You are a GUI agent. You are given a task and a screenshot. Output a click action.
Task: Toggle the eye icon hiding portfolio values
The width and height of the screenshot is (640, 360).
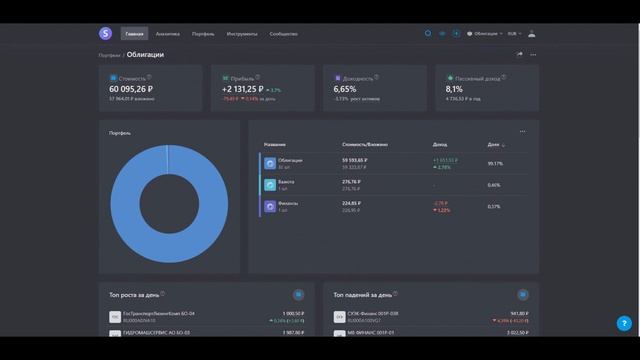click(x=442, y=33)
